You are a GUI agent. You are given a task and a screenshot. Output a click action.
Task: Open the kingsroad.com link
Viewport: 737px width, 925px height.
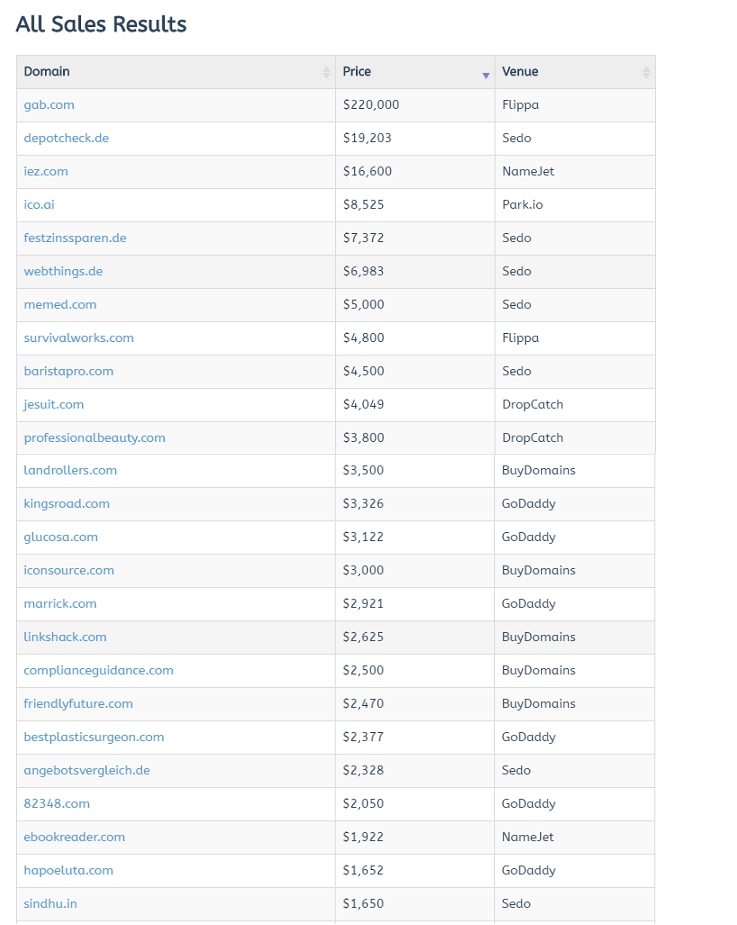pos(66,504)
